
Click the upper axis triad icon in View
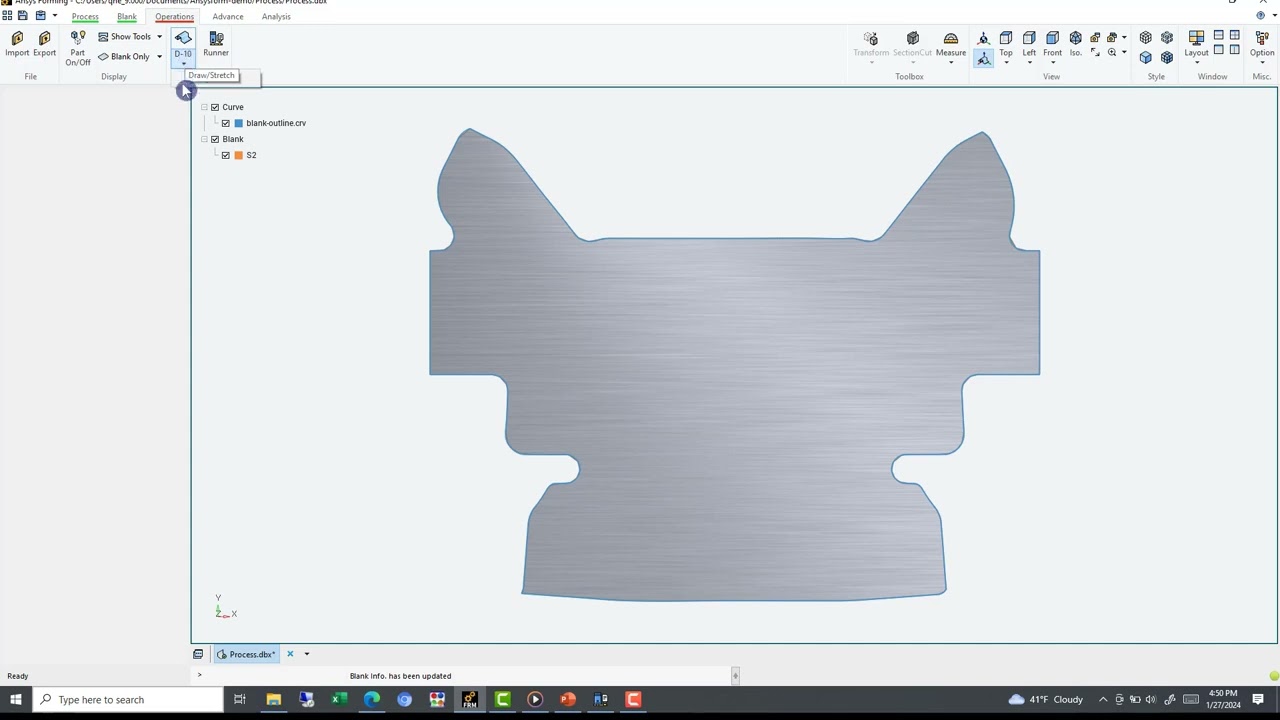click(984, 38)
